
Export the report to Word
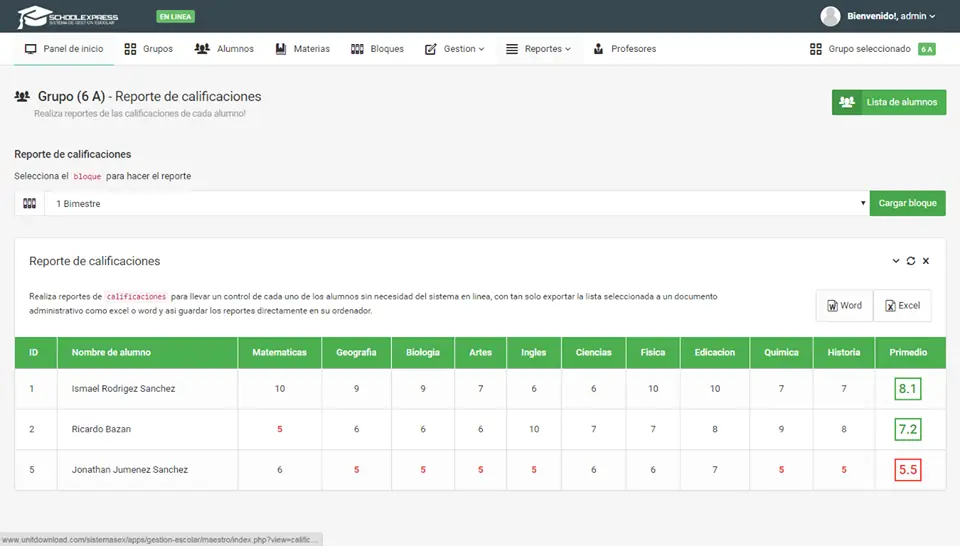[x=844, y=305]
